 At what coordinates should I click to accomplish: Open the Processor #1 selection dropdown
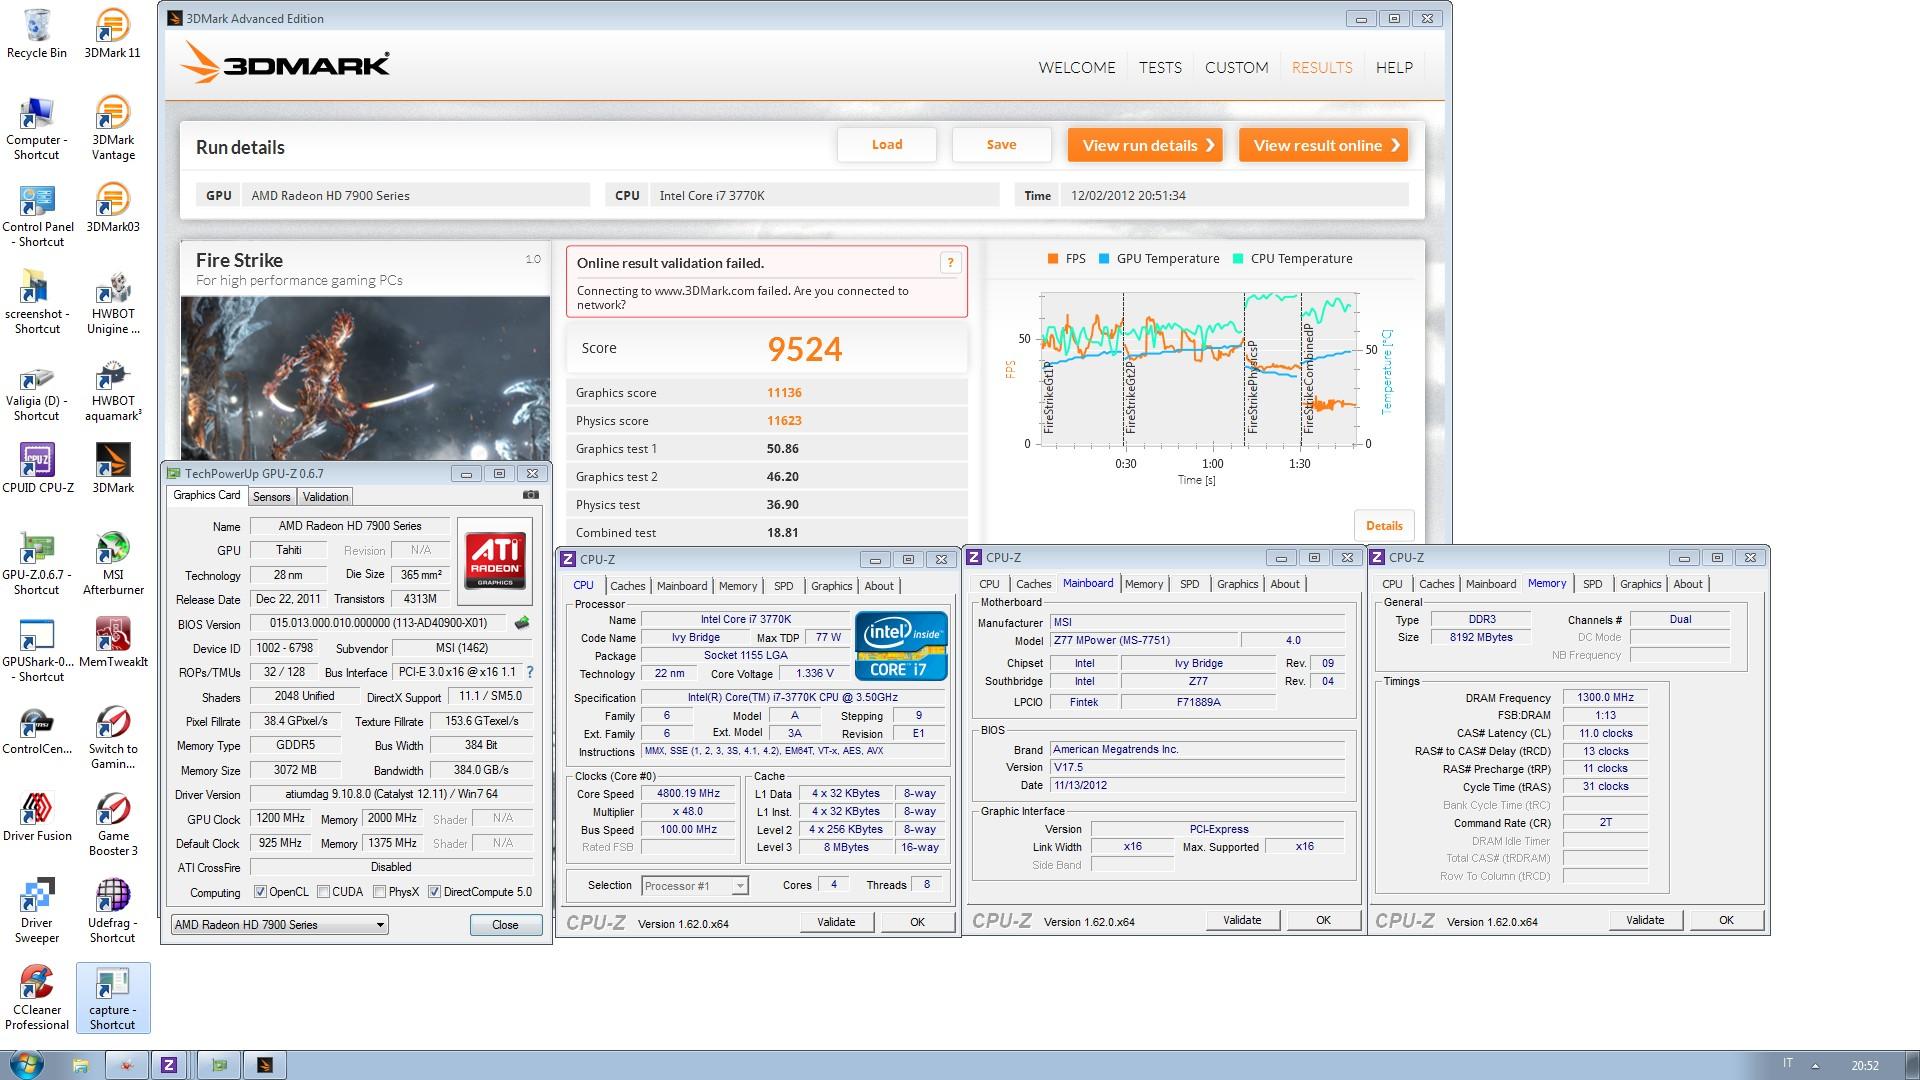point(694,886)
